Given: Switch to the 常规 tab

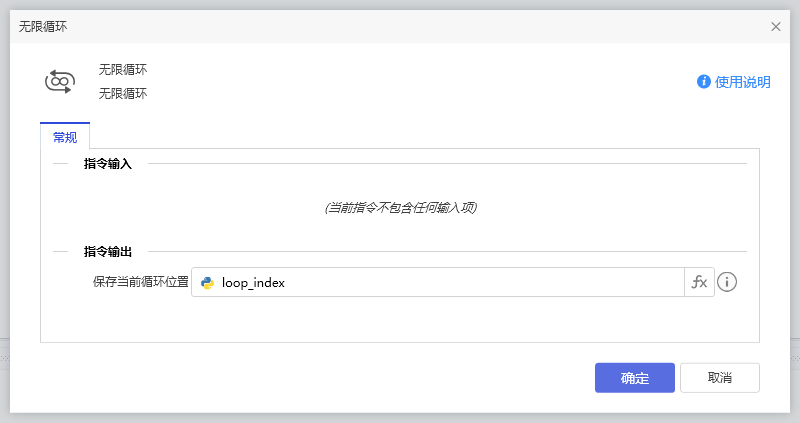Looking at the screenshot, I should 65,137.
